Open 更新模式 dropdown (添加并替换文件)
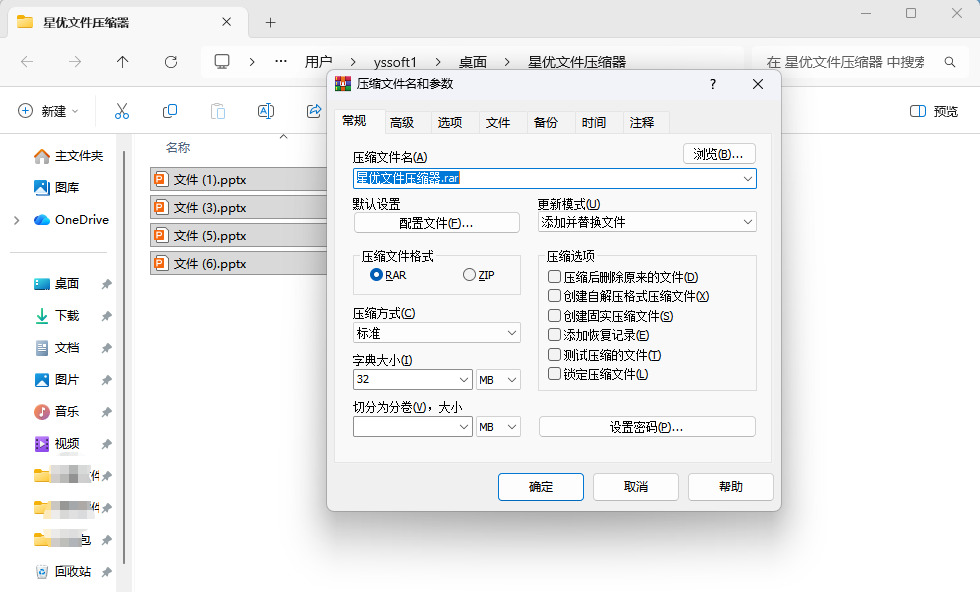 [x=647, y=223]
